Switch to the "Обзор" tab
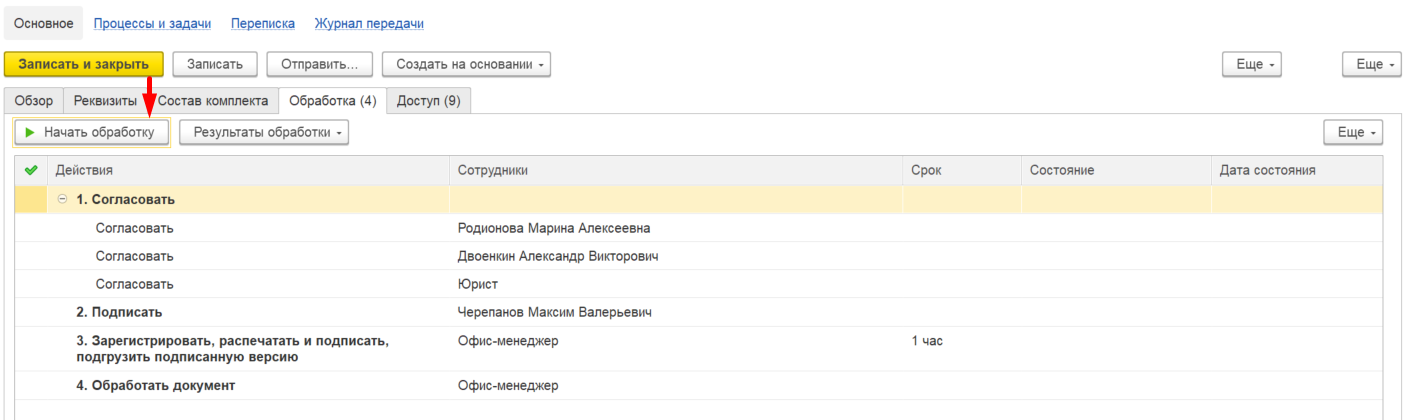This screenshot has width=1411, height=420. click(x=34, y=101)
